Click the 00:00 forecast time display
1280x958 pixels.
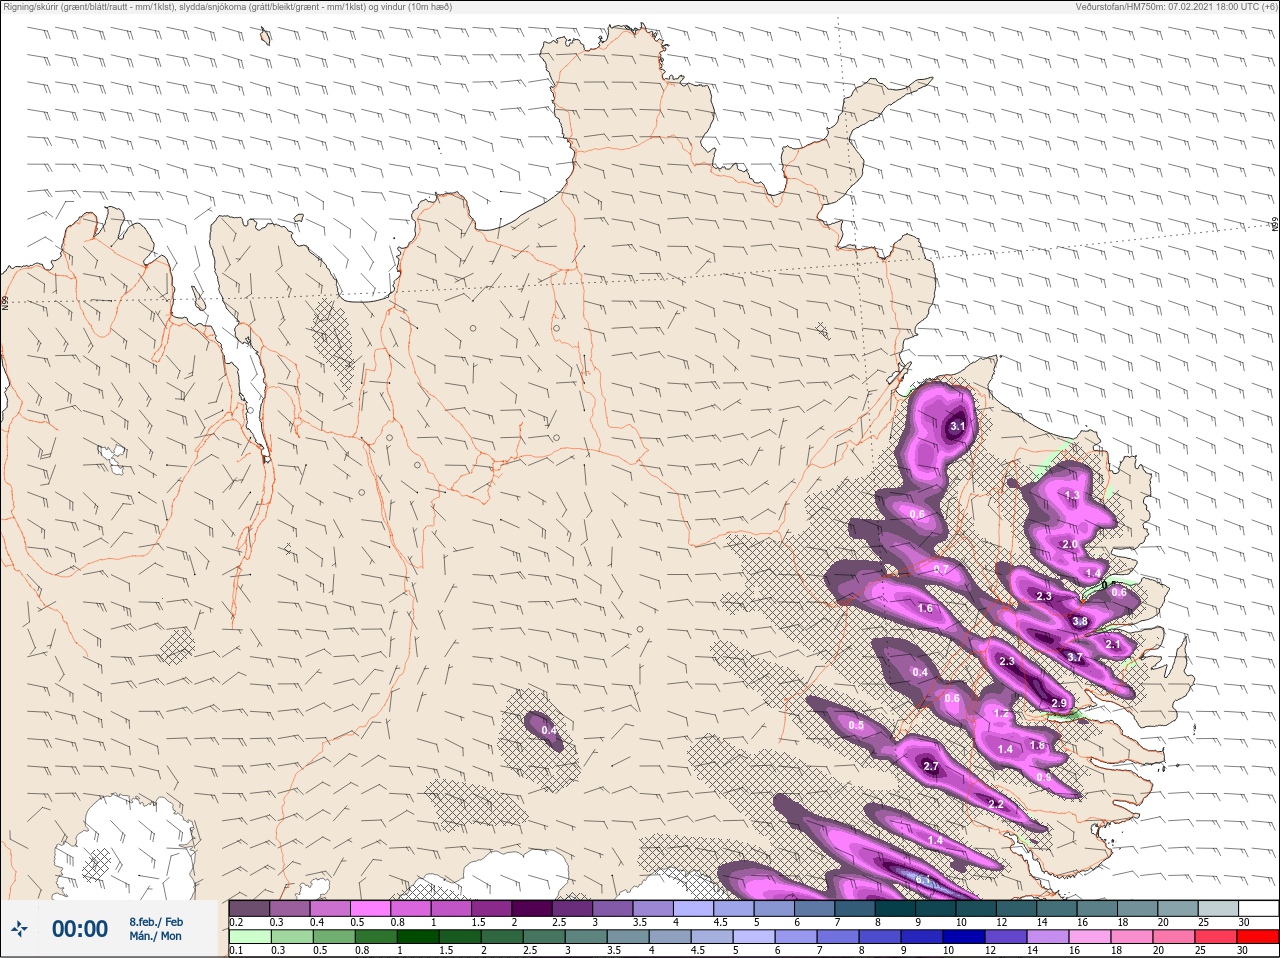click(80, 929)
